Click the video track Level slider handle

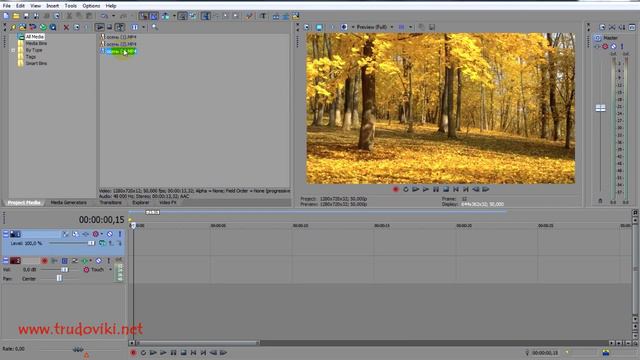point(91,243)
